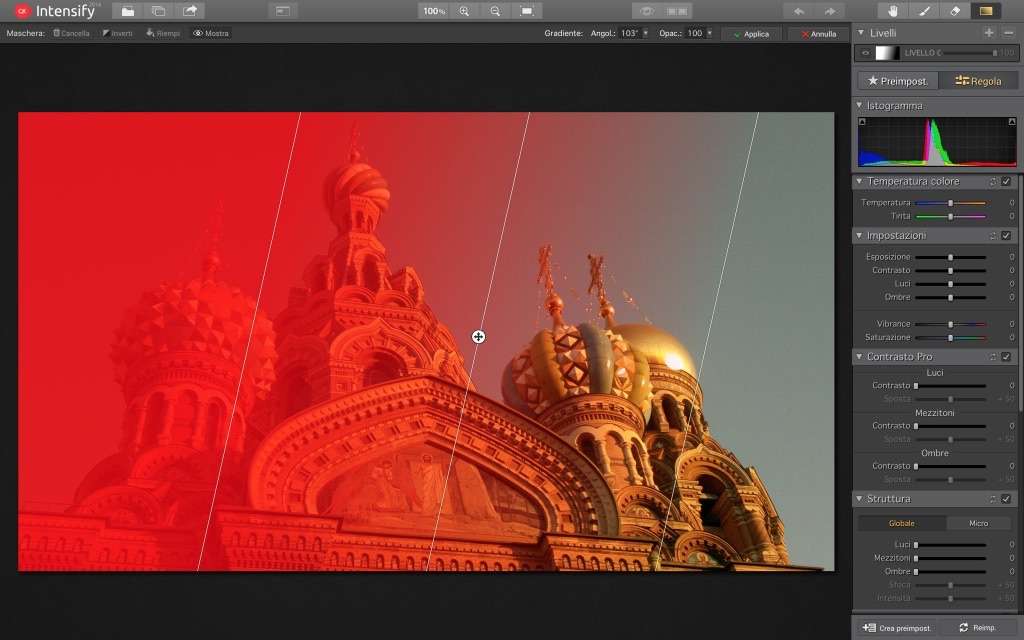The width and height of the screenshot is (1024, 640).
Task: Uncheck the Temperatura colore checkbox
Action: click(x=1006, y=182)
